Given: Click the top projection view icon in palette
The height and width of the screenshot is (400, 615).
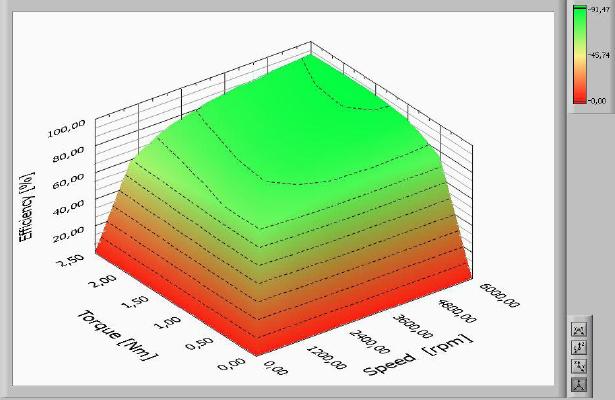Looking at the screenshot, I should 580,329.
